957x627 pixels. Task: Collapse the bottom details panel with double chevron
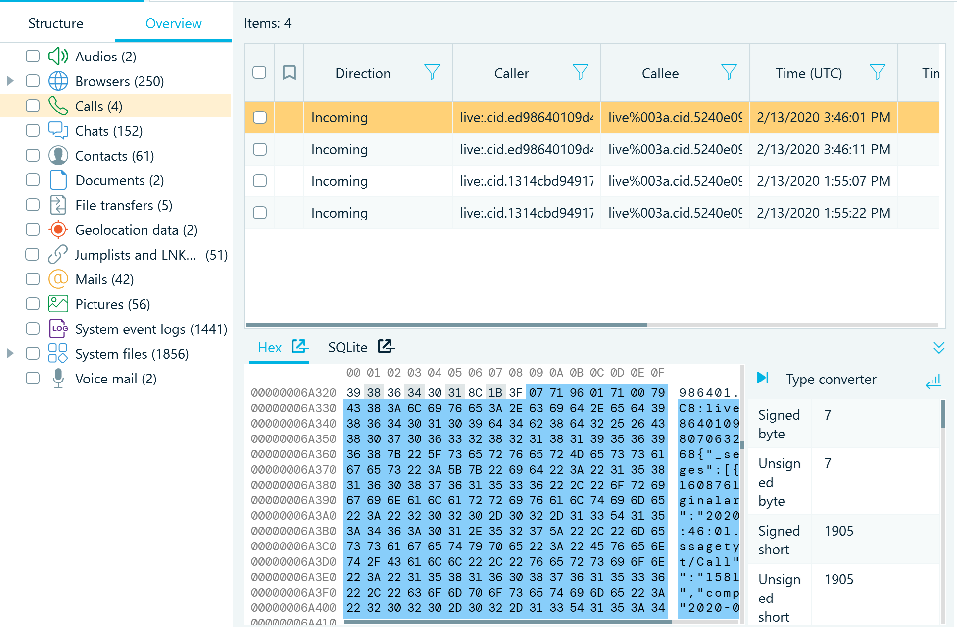[x=939, y=348]
